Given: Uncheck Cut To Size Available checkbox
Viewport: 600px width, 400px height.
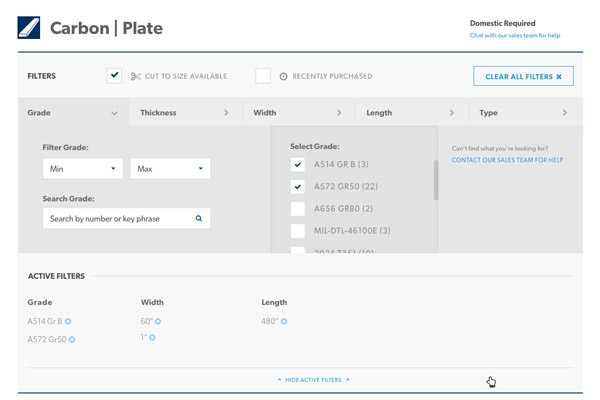Looking at the screenshot, I should (114, 75).
